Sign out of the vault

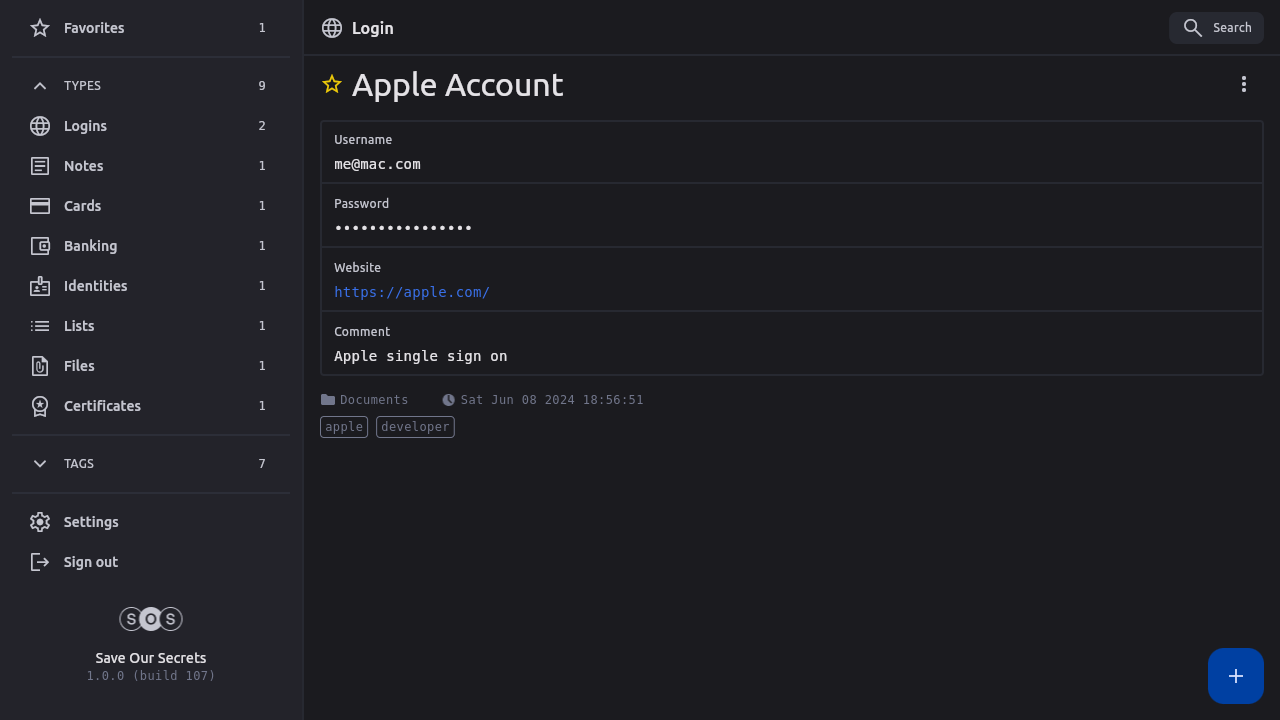click(x=90, y=562)
